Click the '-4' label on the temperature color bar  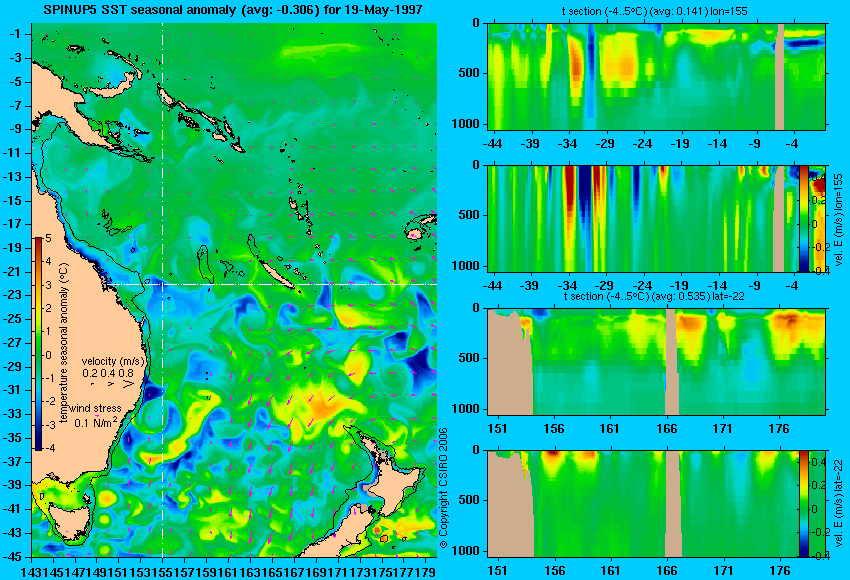[48, 448]
